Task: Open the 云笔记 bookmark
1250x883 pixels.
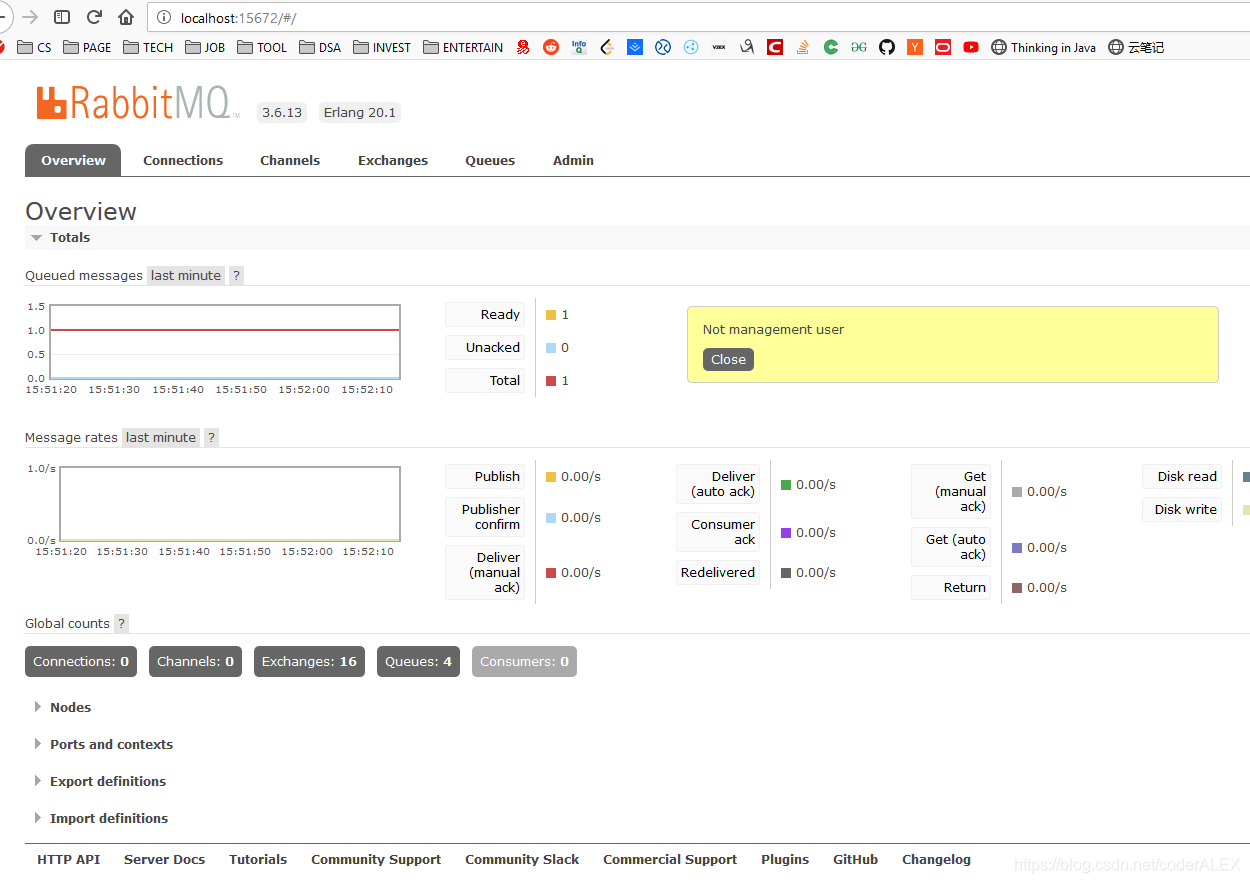Action: pos(1136,47)
